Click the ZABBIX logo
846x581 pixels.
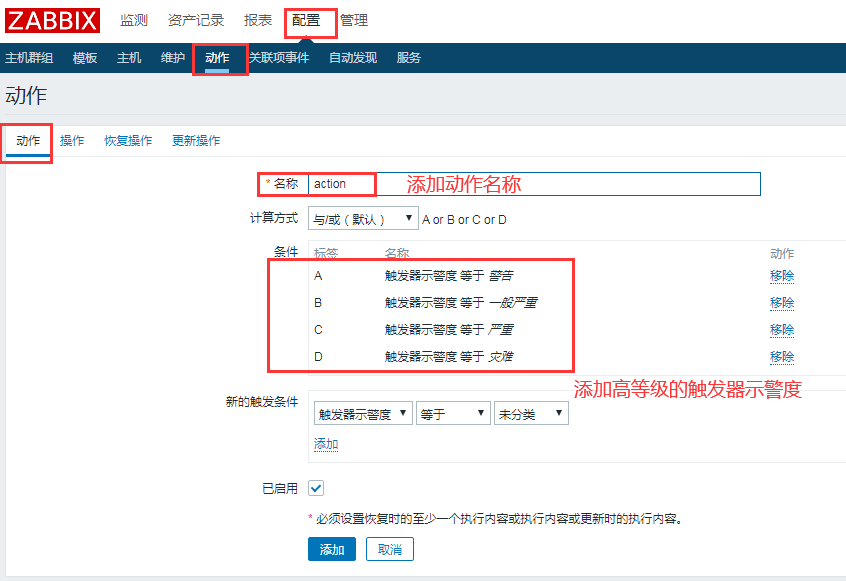click(x=52, y=20)
